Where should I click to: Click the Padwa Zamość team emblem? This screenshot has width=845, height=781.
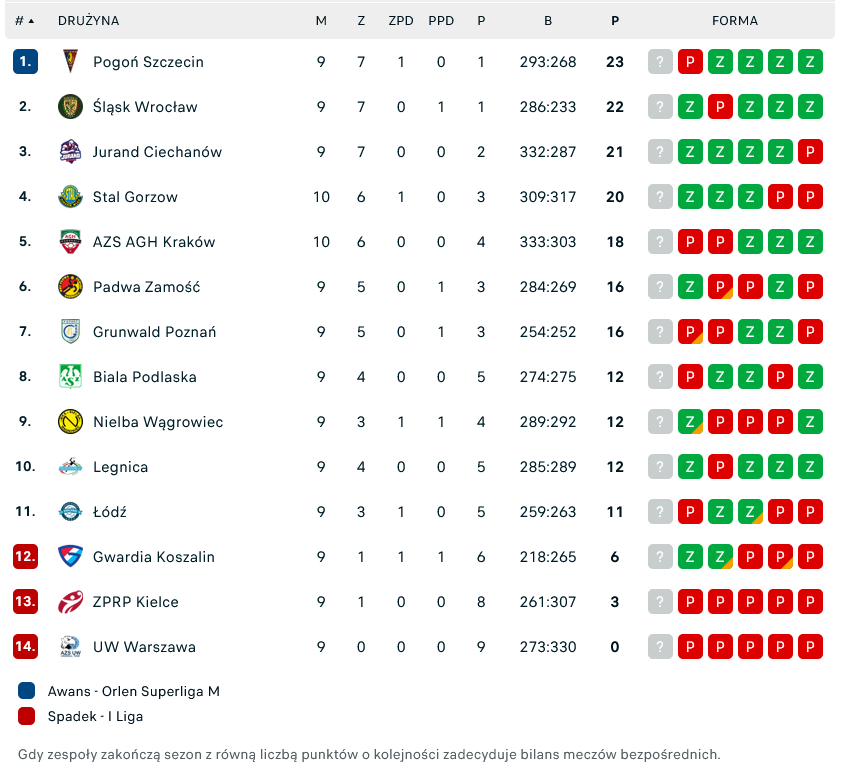[70, 287]
